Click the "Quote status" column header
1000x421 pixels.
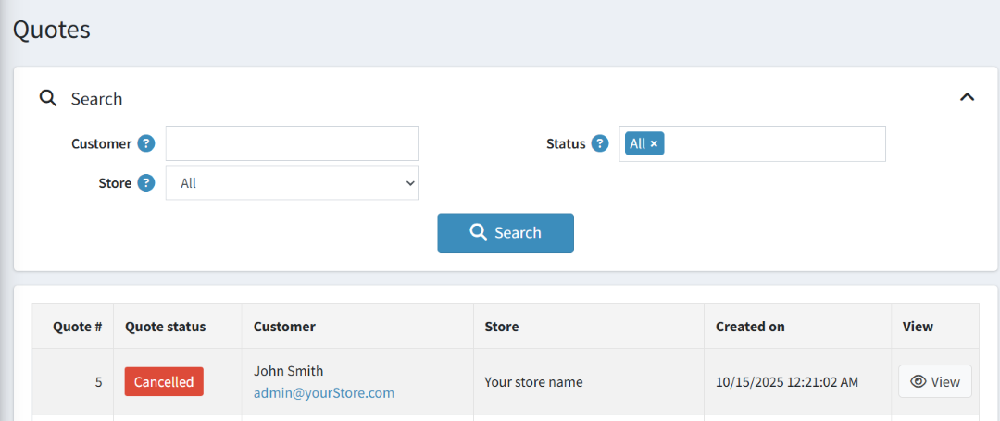[x=166, y=327]
